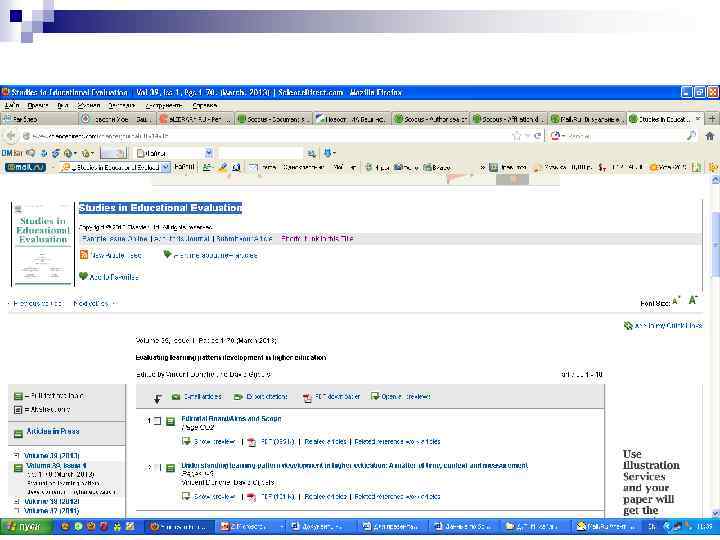720x540 pixels.
Task: Close the active Studies in Education tab
Action: click(698, 119)
